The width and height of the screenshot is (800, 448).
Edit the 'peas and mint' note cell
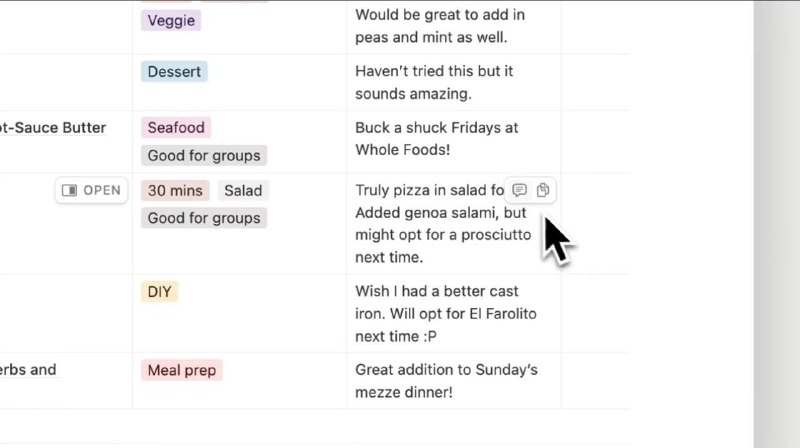click(x=454, y=27)
